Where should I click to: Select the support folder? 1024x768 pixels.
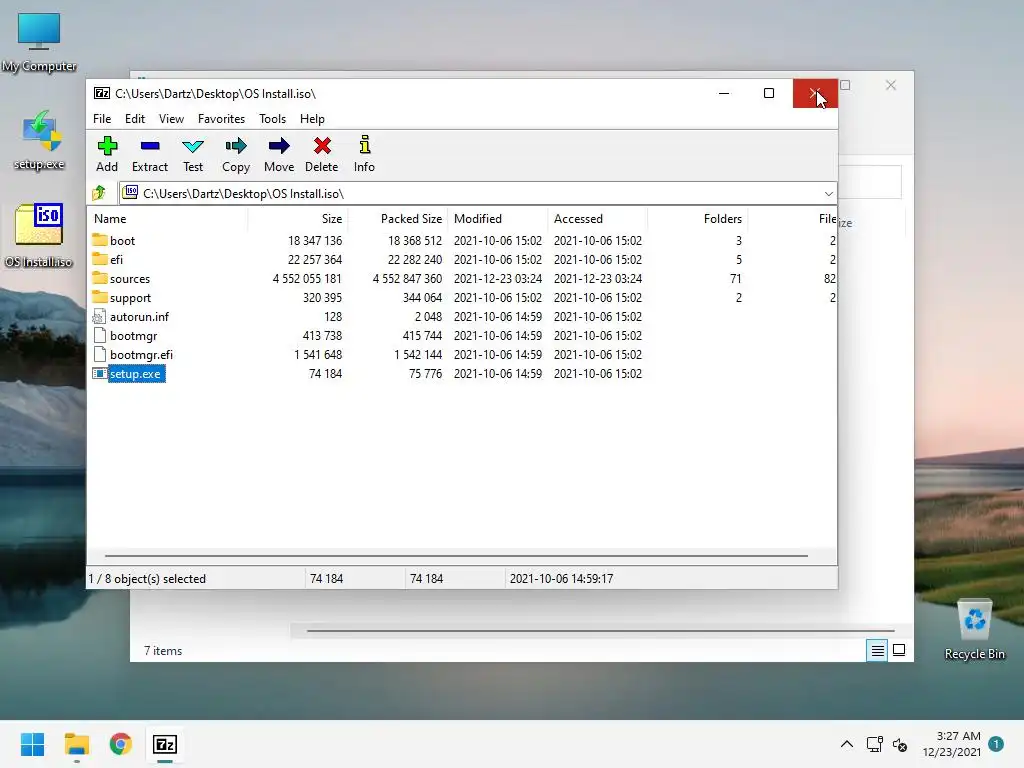[x=130, y=298]
